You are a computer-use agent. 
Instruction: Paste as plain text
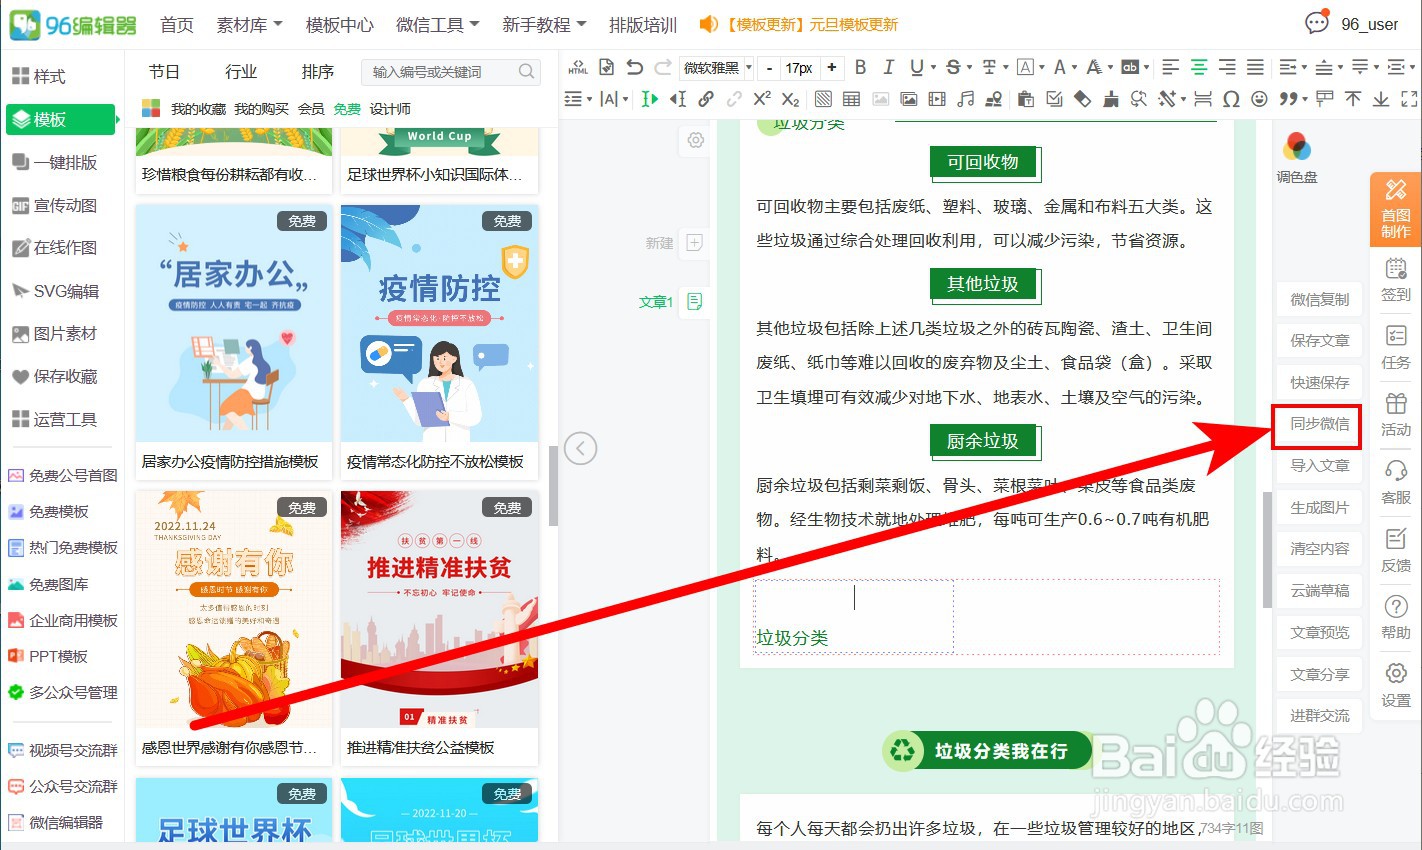(x=1026, y=99)
